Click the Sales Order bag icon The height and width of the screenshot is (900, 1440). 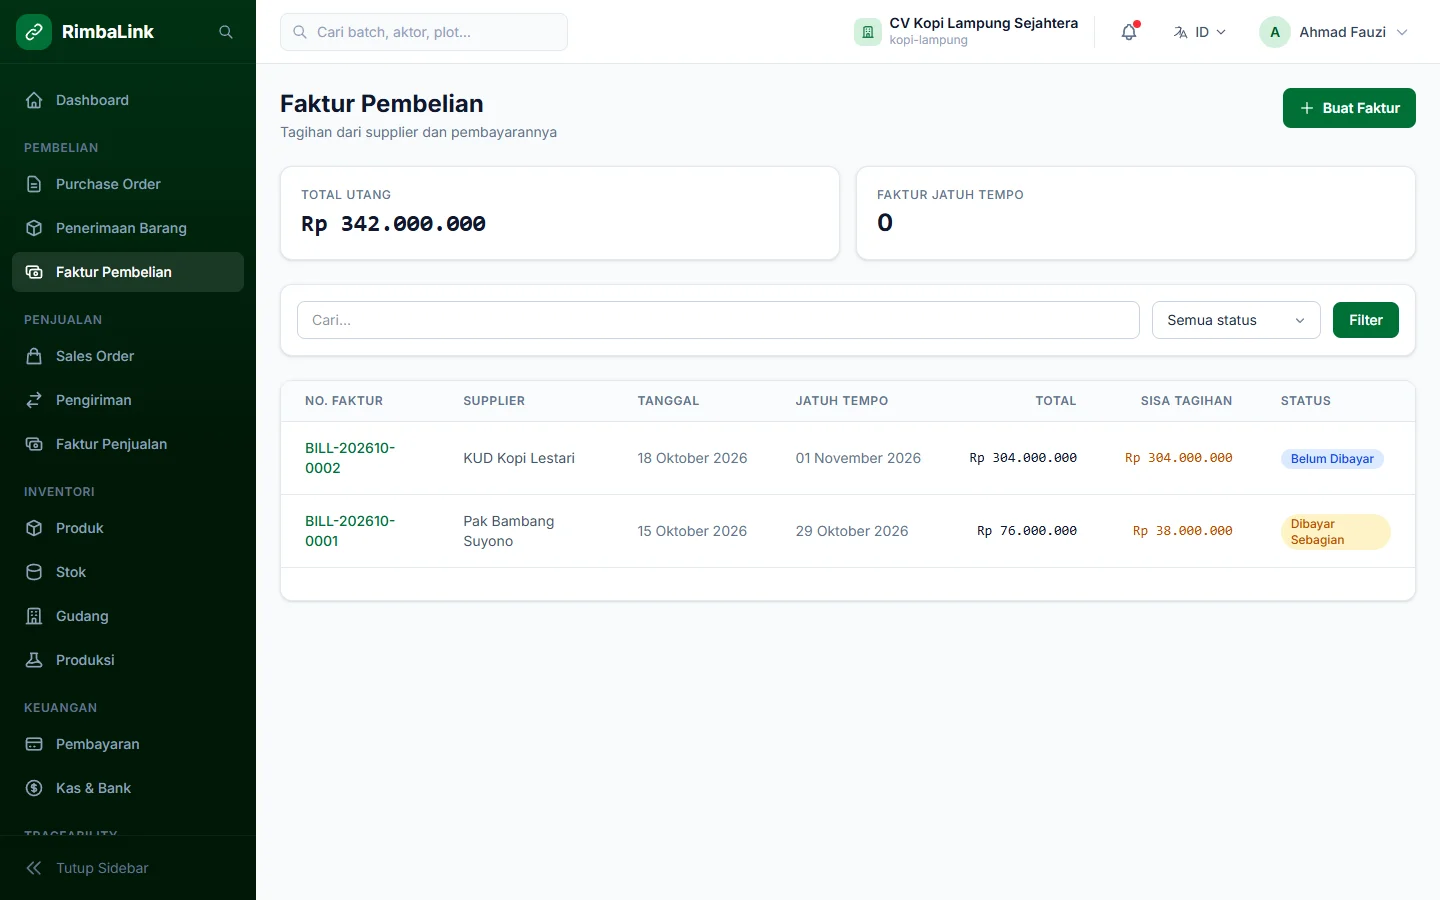[x=34, y=356]
